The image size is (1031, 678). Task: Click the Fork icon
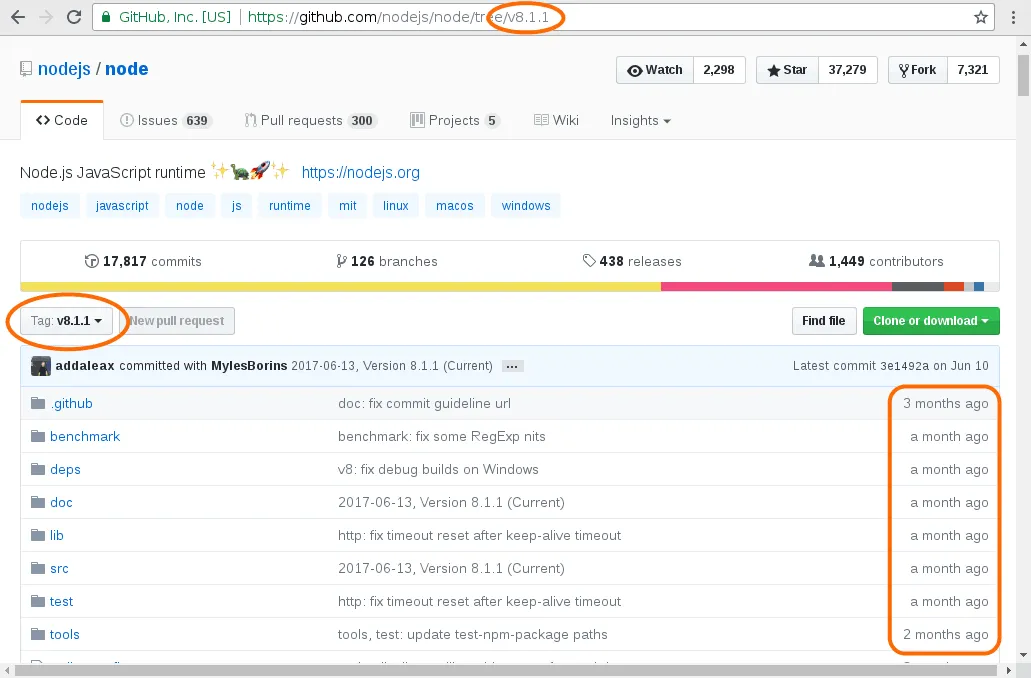tap(902, 70)
